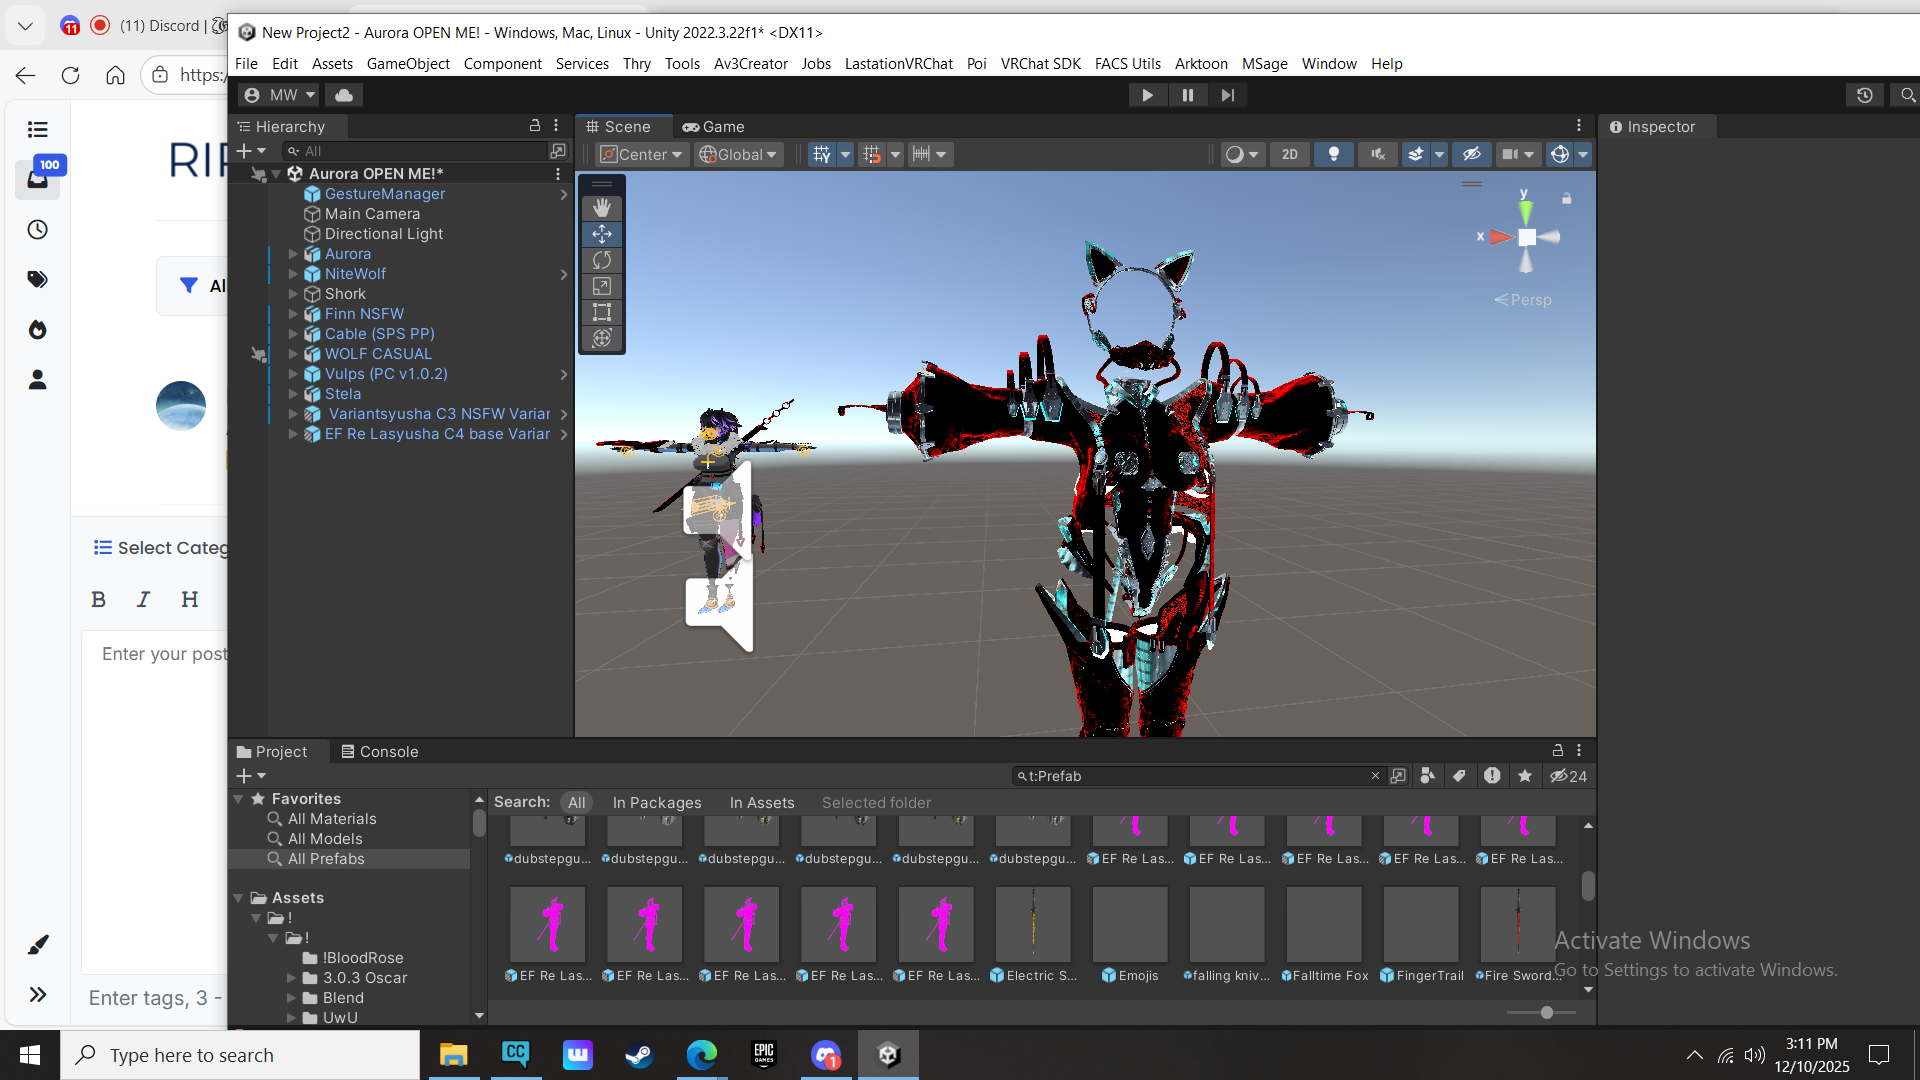Click the Project panel three-dot menu

(x=1579, y=751)
